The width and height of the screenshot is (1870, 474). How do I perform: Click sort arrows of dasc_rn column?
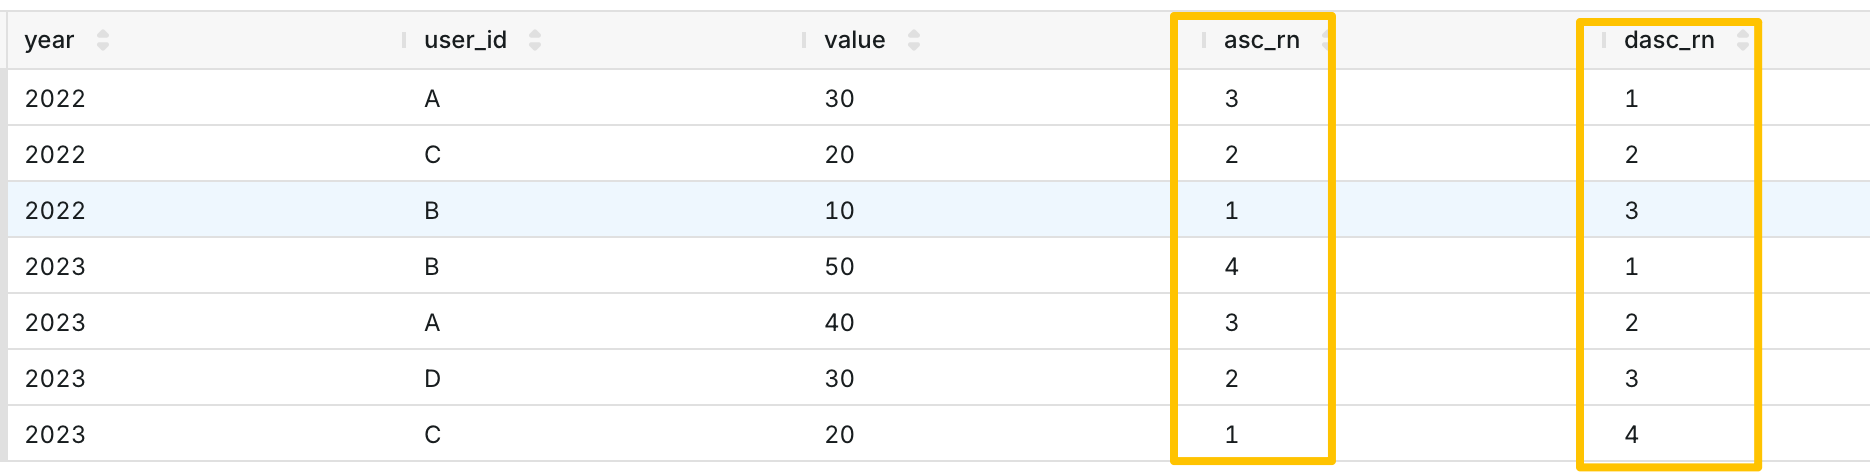click(1743, 40)
